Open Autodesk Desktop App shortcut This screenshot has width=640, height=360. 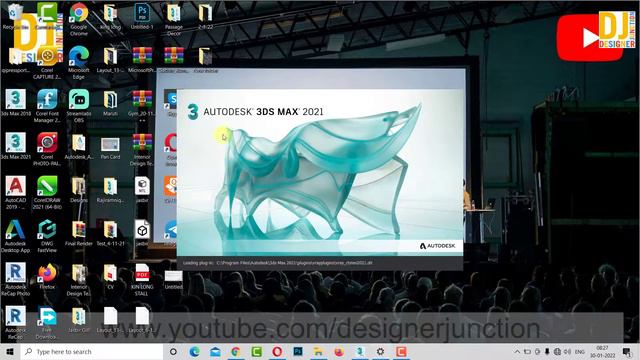(16, 236)
